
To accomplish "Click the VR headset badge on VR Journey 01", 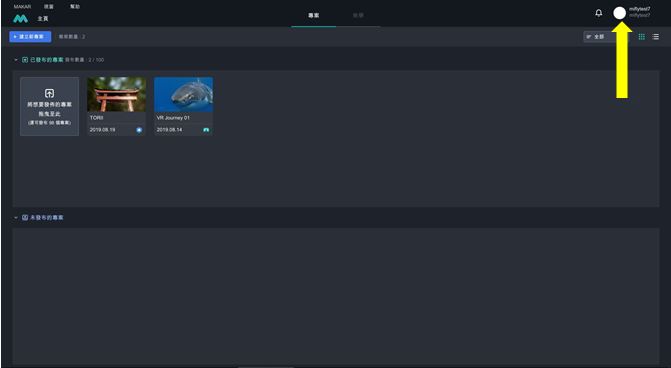I will (x=206, y=130).
